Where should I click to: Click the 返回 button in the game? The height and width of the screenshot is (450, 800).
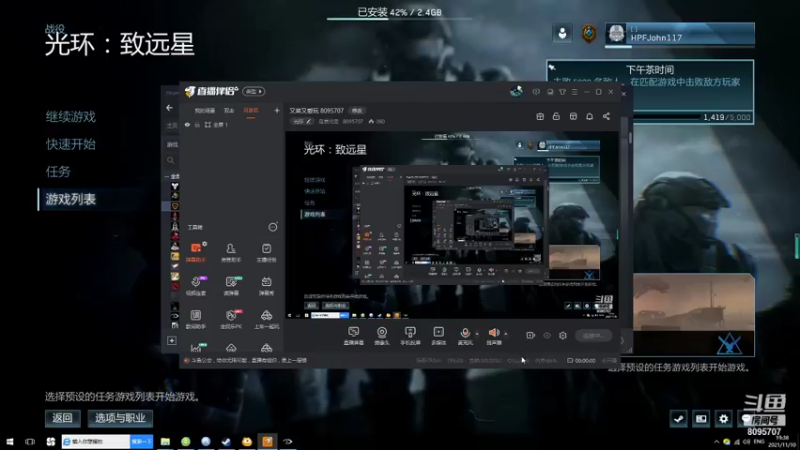tap(62, 418)
